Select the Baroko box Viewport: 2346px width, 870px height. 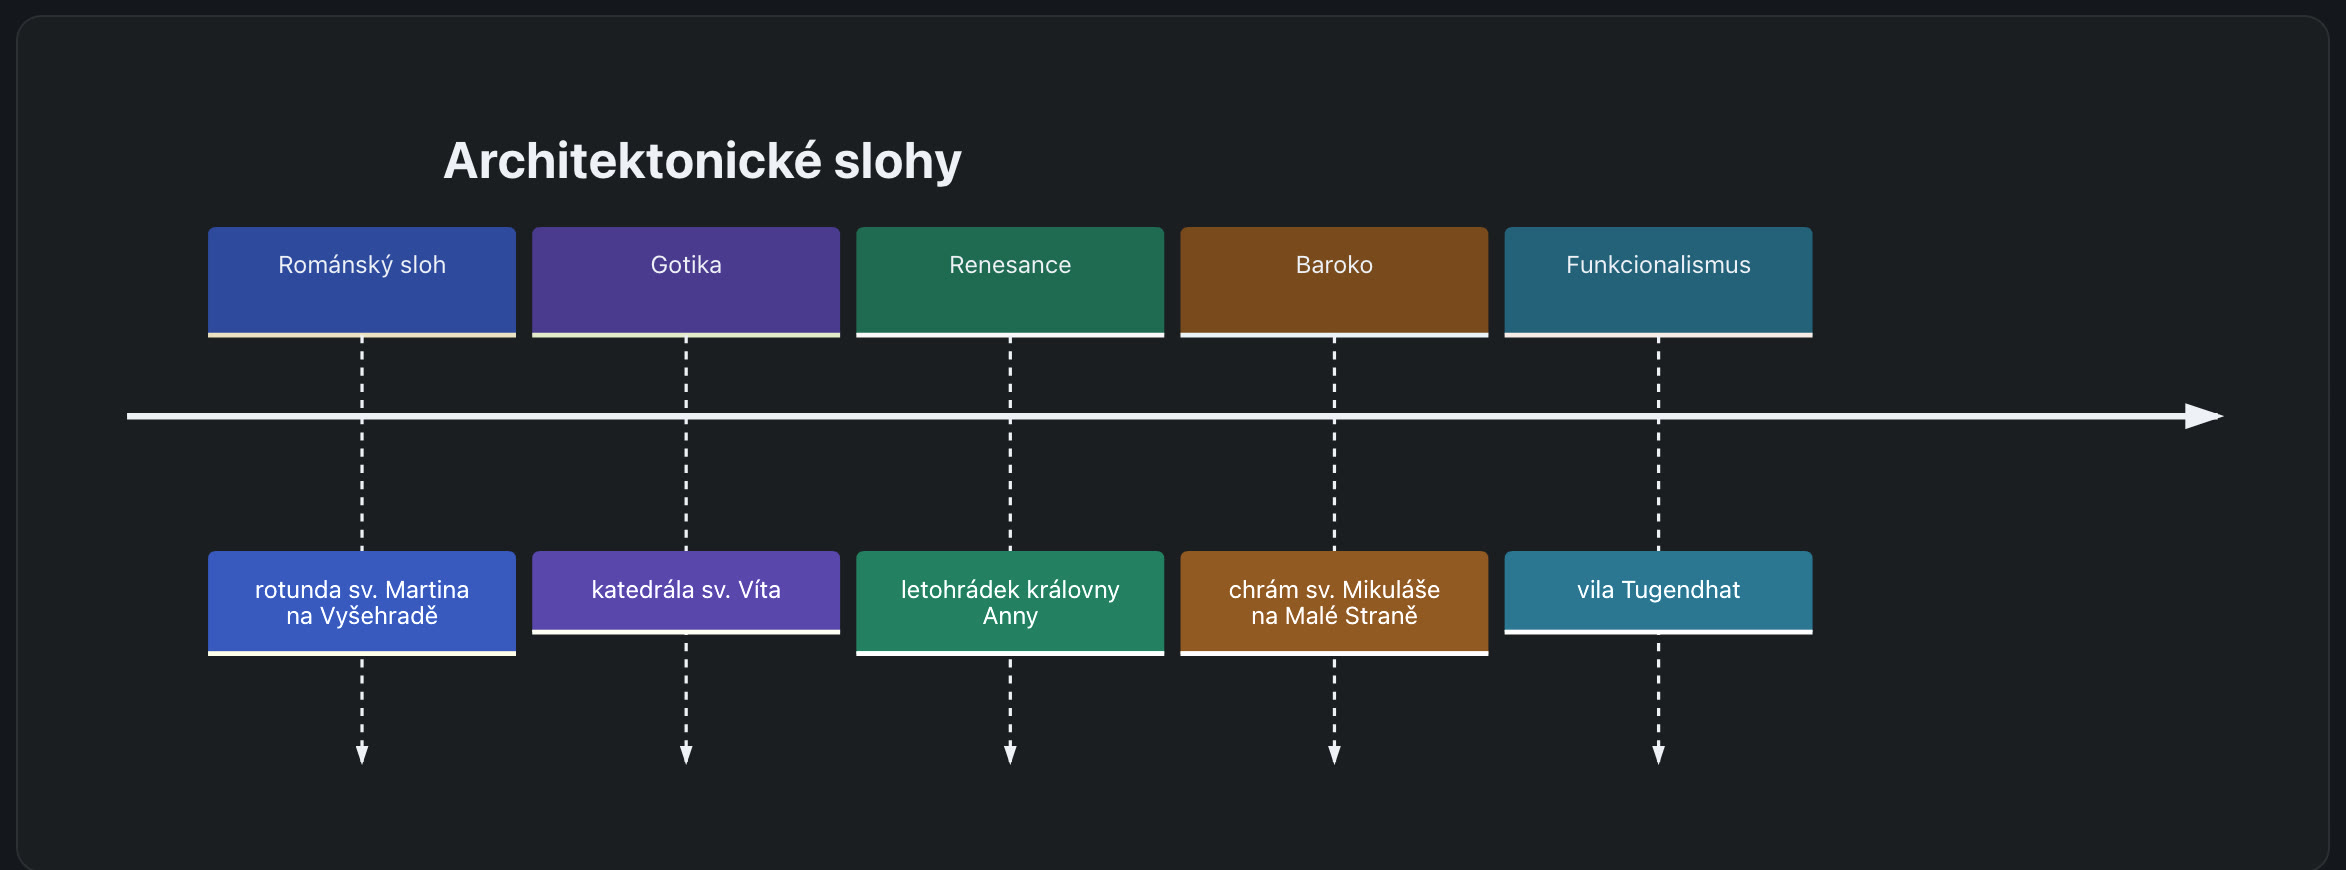pos(1334,282)
